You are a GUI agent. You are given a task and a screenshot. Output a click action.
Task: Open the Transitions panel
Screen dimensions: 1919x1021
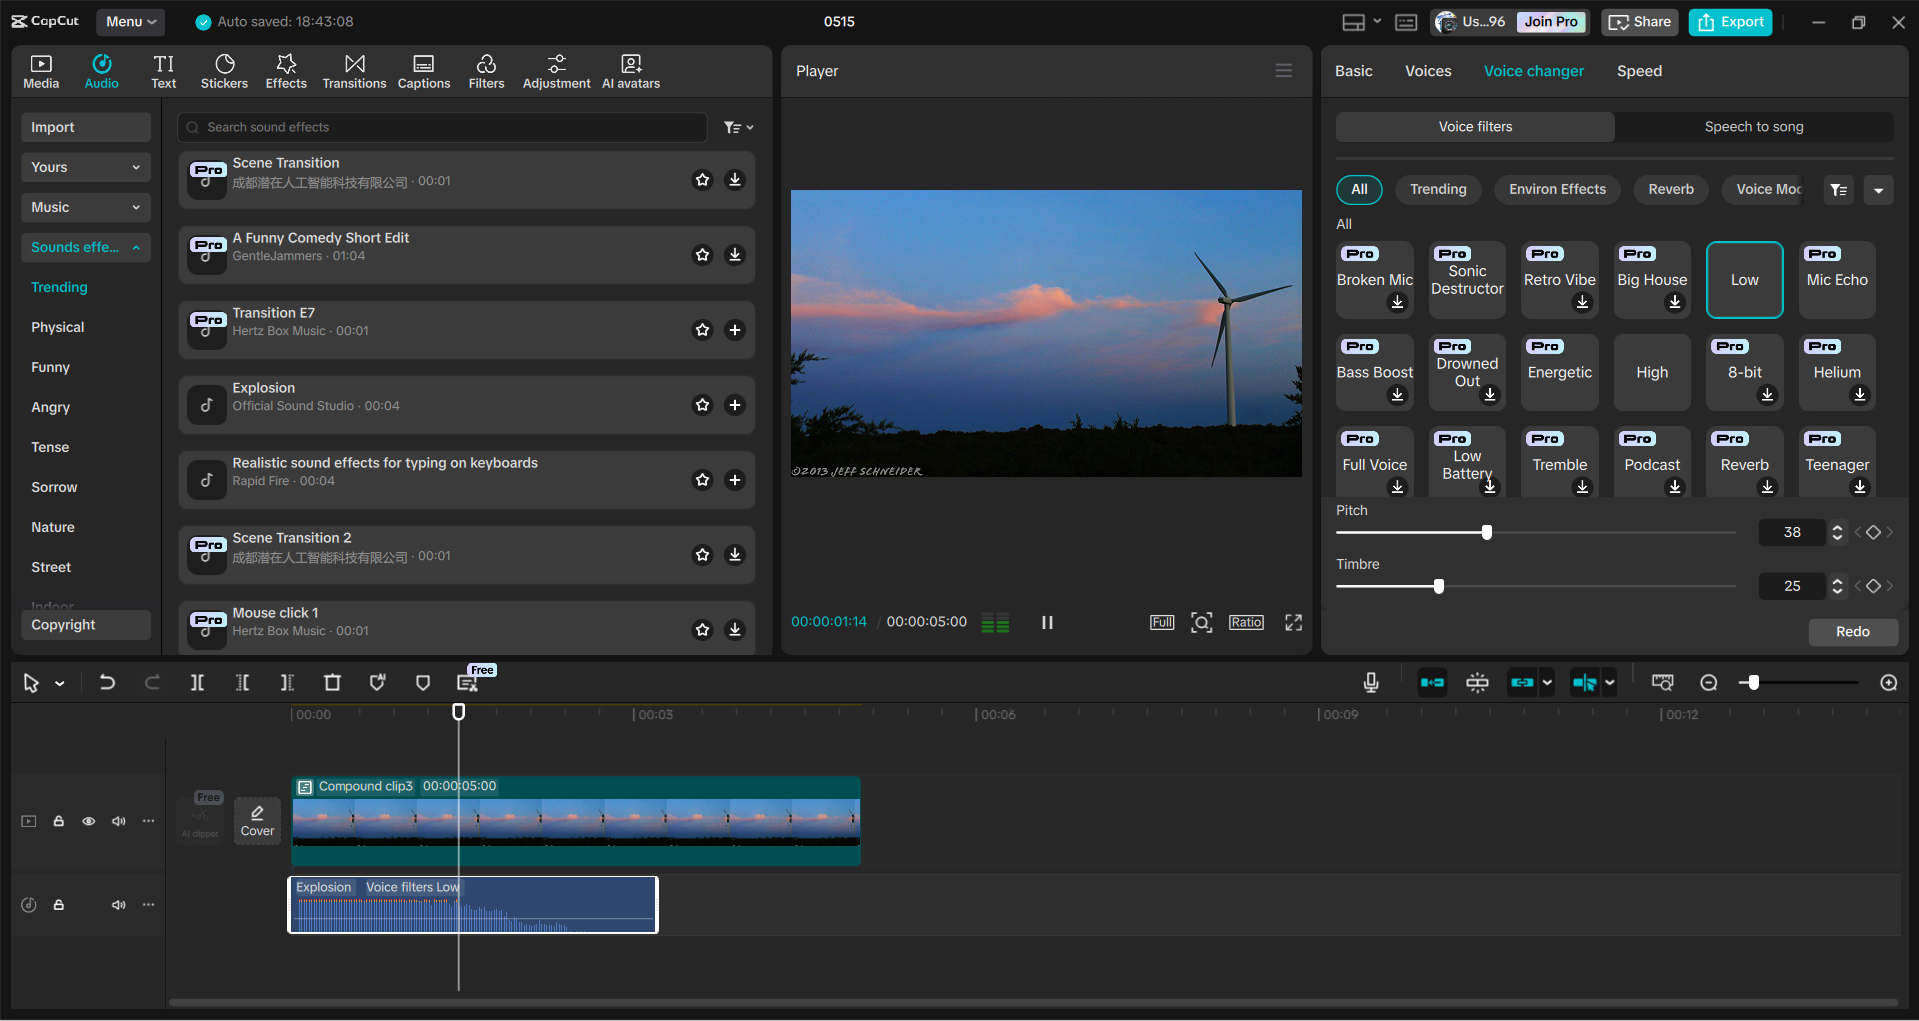(354, 70)
